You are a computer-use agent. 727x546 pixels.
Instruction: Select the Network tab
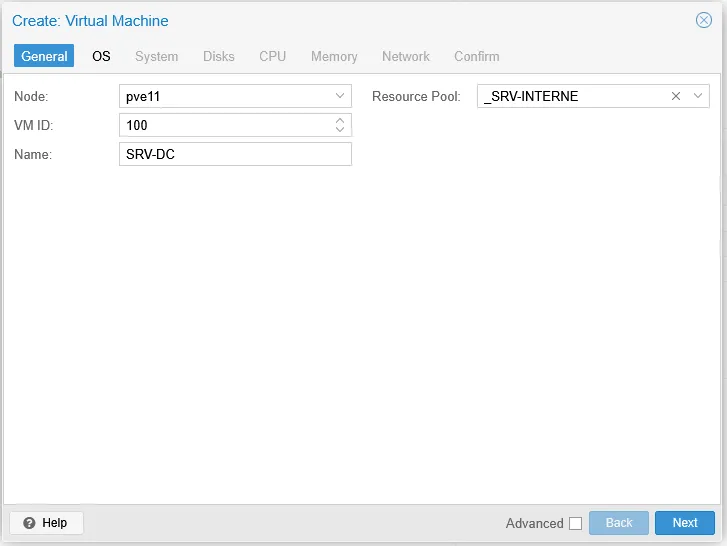[405, 56]
